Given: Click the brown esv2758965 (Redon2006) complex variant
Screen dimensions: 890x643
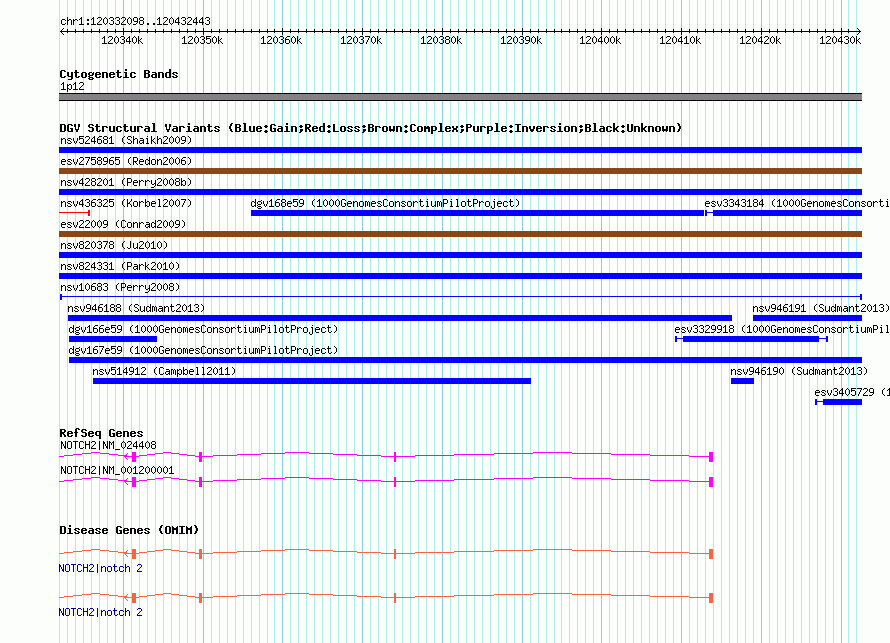Looking at the screenshot, I should [x=460, y=171].
